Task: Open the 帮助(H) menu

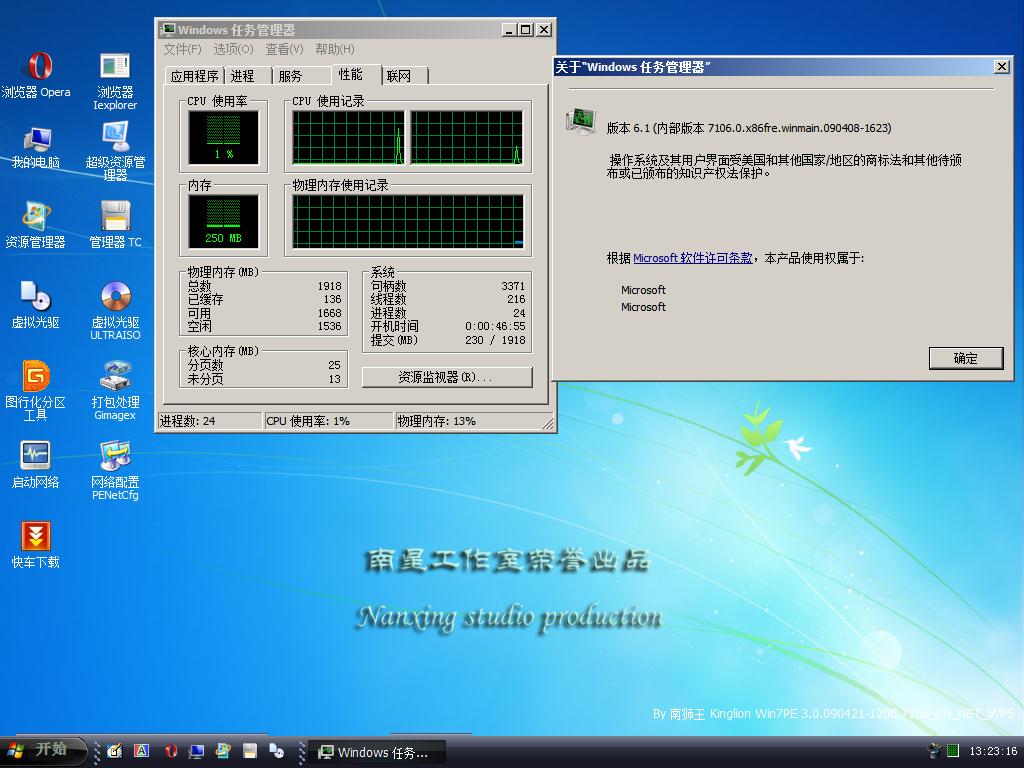Action: [x=334, y=49]
